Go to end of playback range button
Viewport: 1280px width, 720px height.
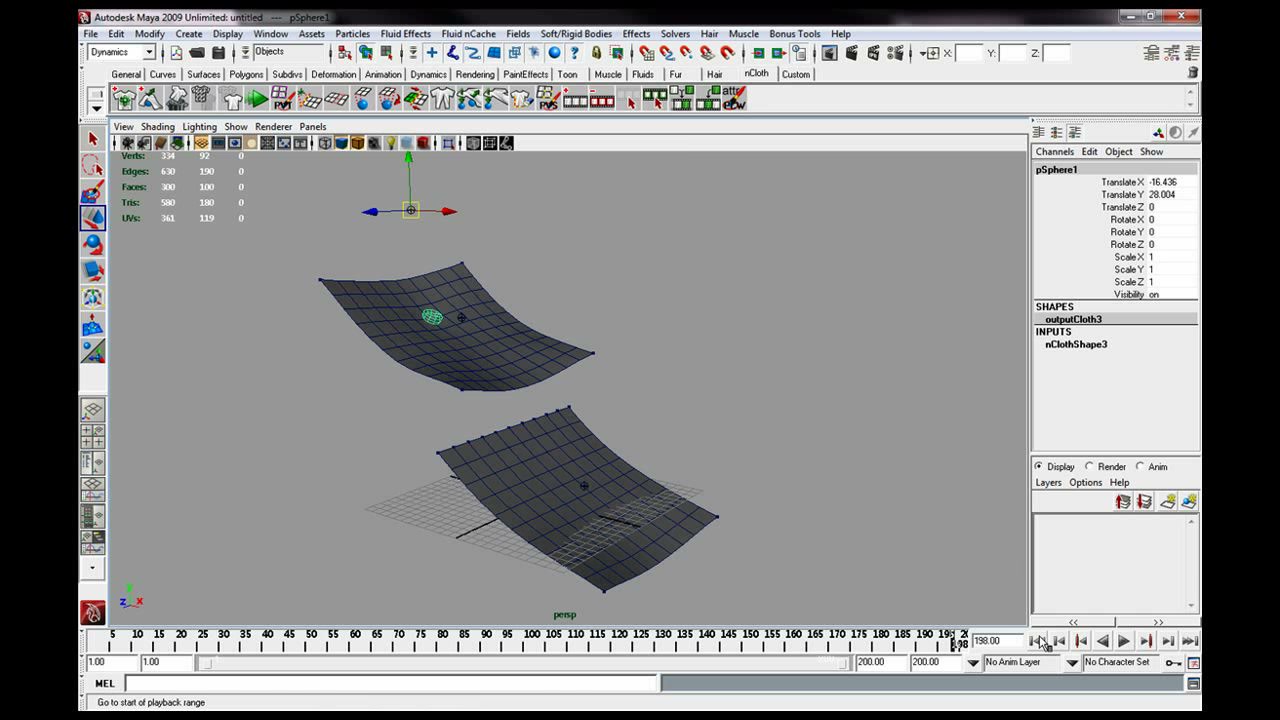click(x=1190, y=641)
